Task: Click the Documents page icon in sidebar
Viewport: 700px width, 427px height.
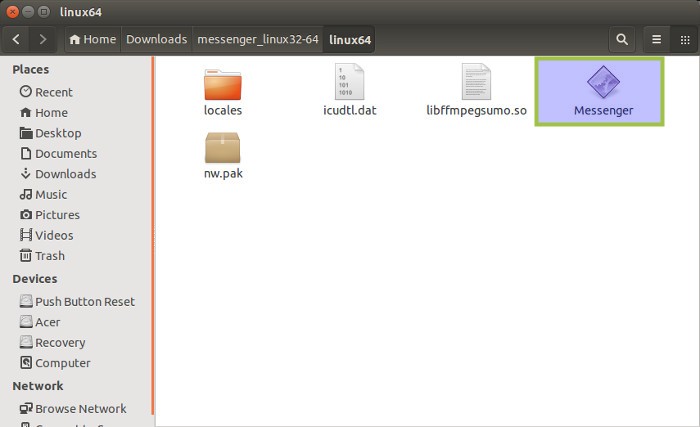Action: 26,153
